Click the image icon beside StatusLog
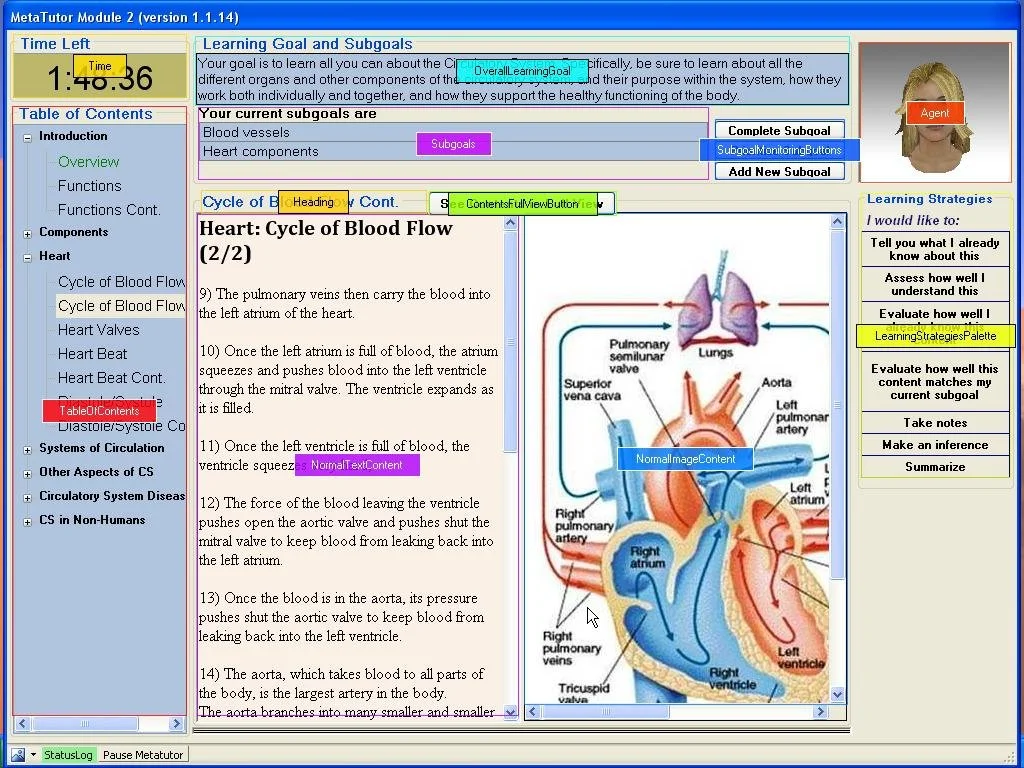This screenshot has width=1024, height=768. tap(18, 755)
